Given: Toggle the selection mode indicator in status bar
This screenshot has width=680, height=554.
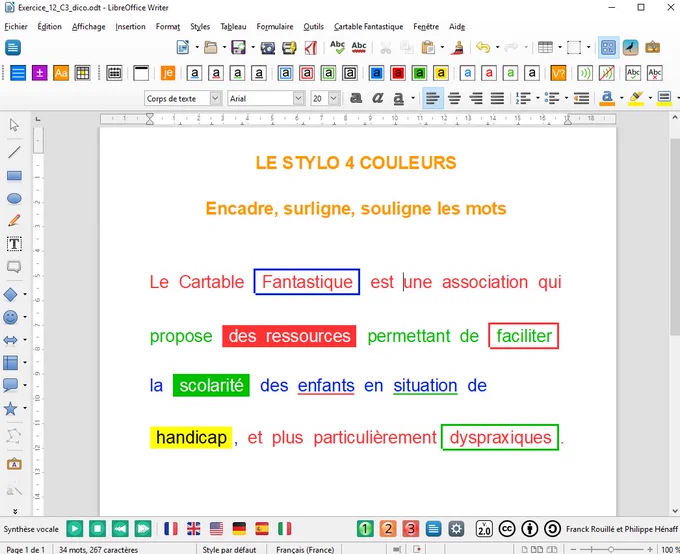Looking at the screenshot, I should pos(396,549).
